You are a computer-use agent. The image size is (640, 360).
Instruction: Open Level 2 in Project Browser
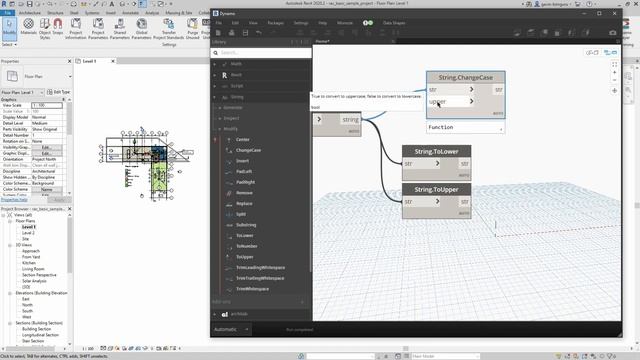pyautogui.click(x=28, y=233)
